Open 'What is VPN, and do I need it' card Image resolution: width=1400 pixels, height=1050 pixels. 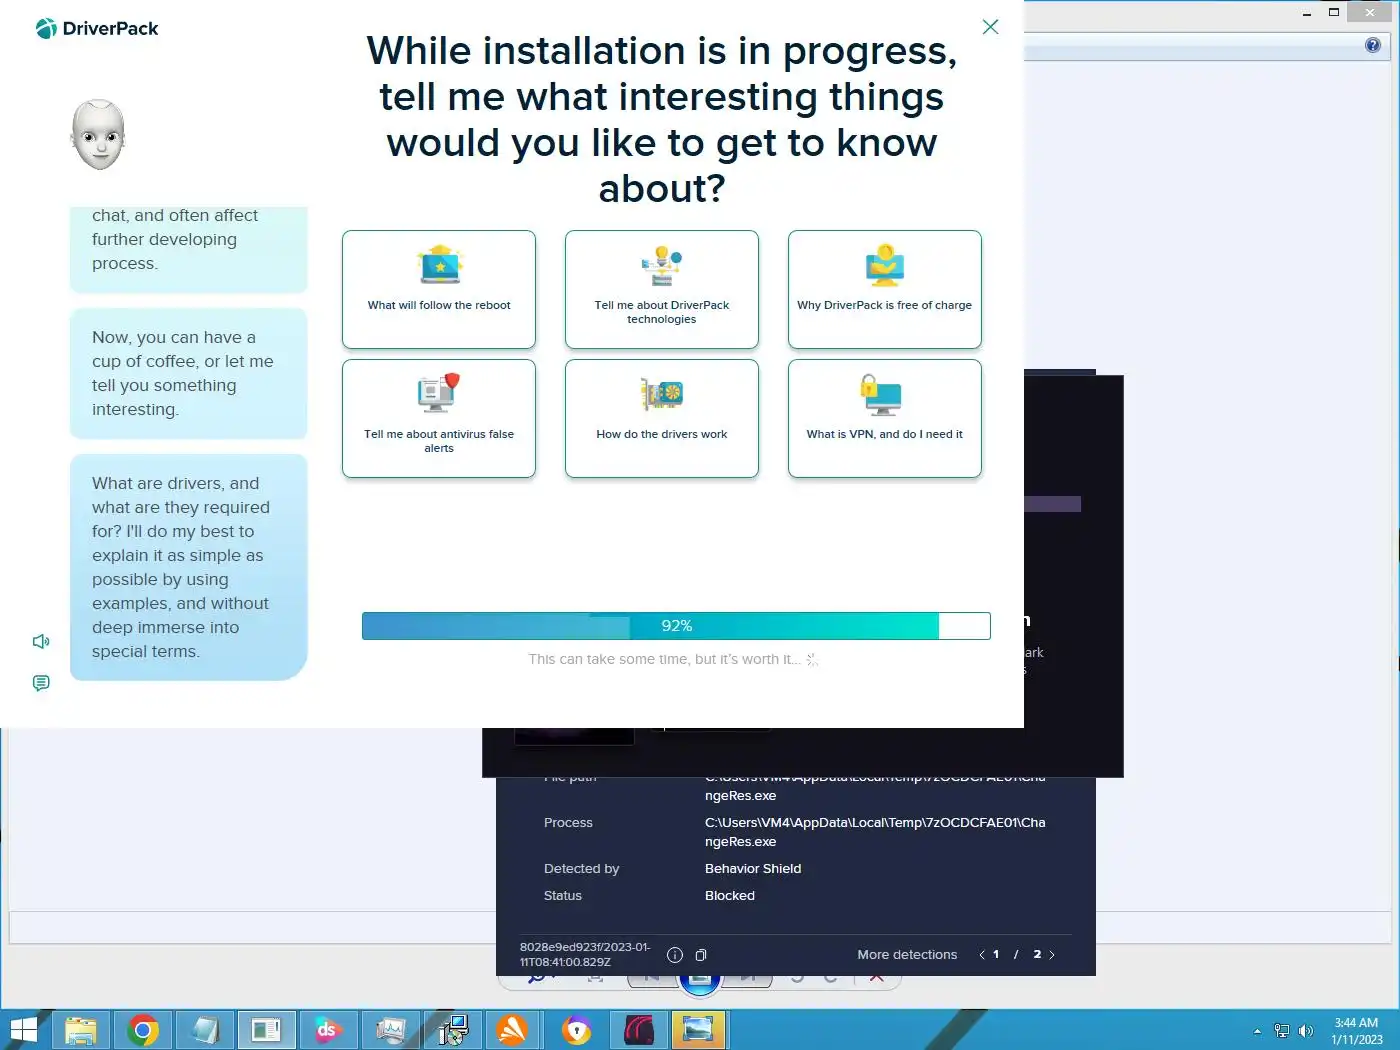coord(885,418)
